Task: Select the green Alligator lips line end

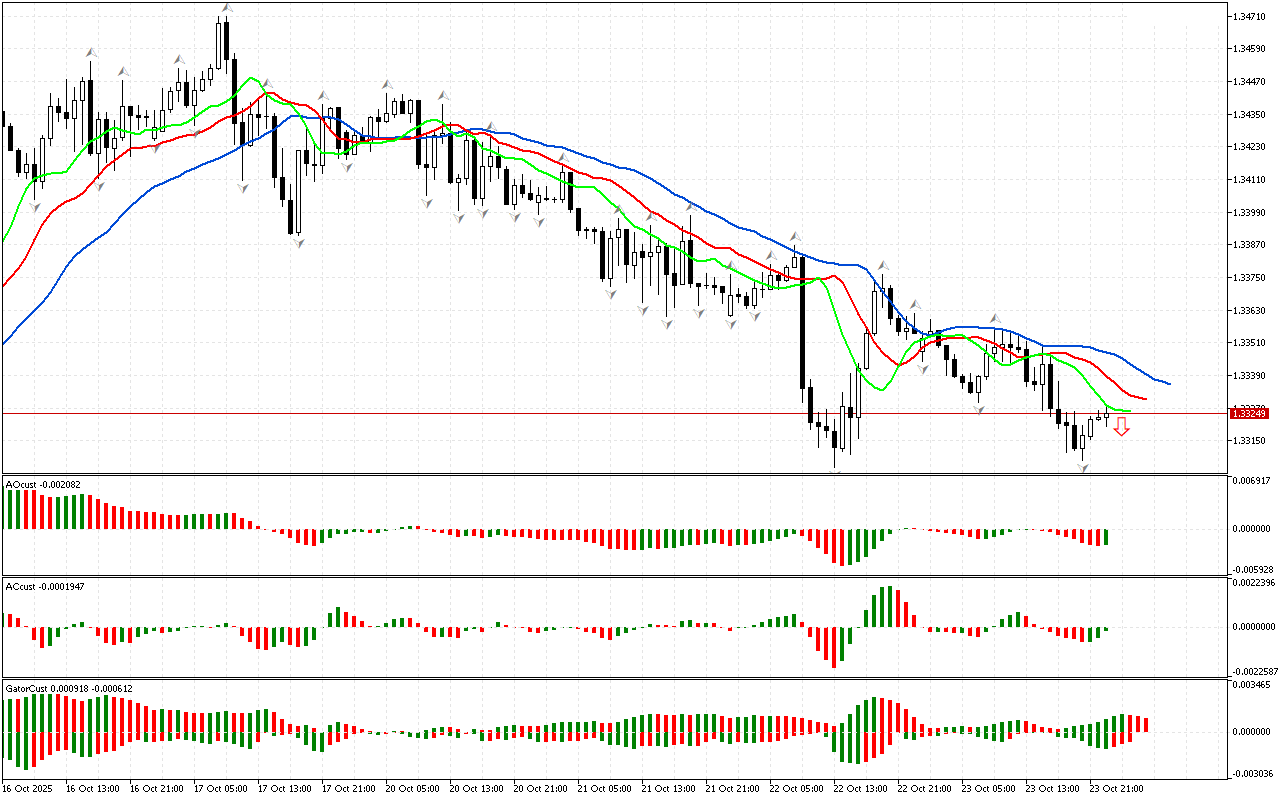Action: coord(1130,411)
